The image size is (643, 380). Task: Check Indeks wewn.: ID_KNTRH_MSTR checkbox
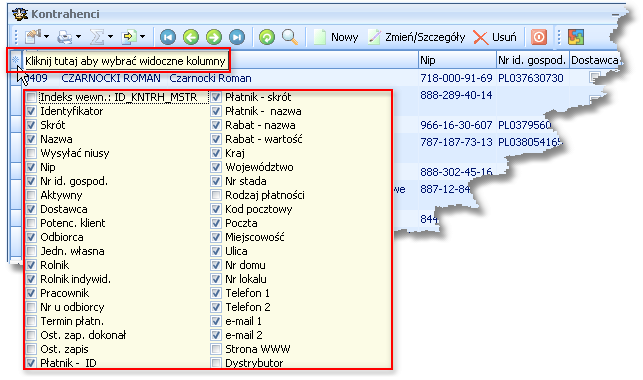pos(31,97)
